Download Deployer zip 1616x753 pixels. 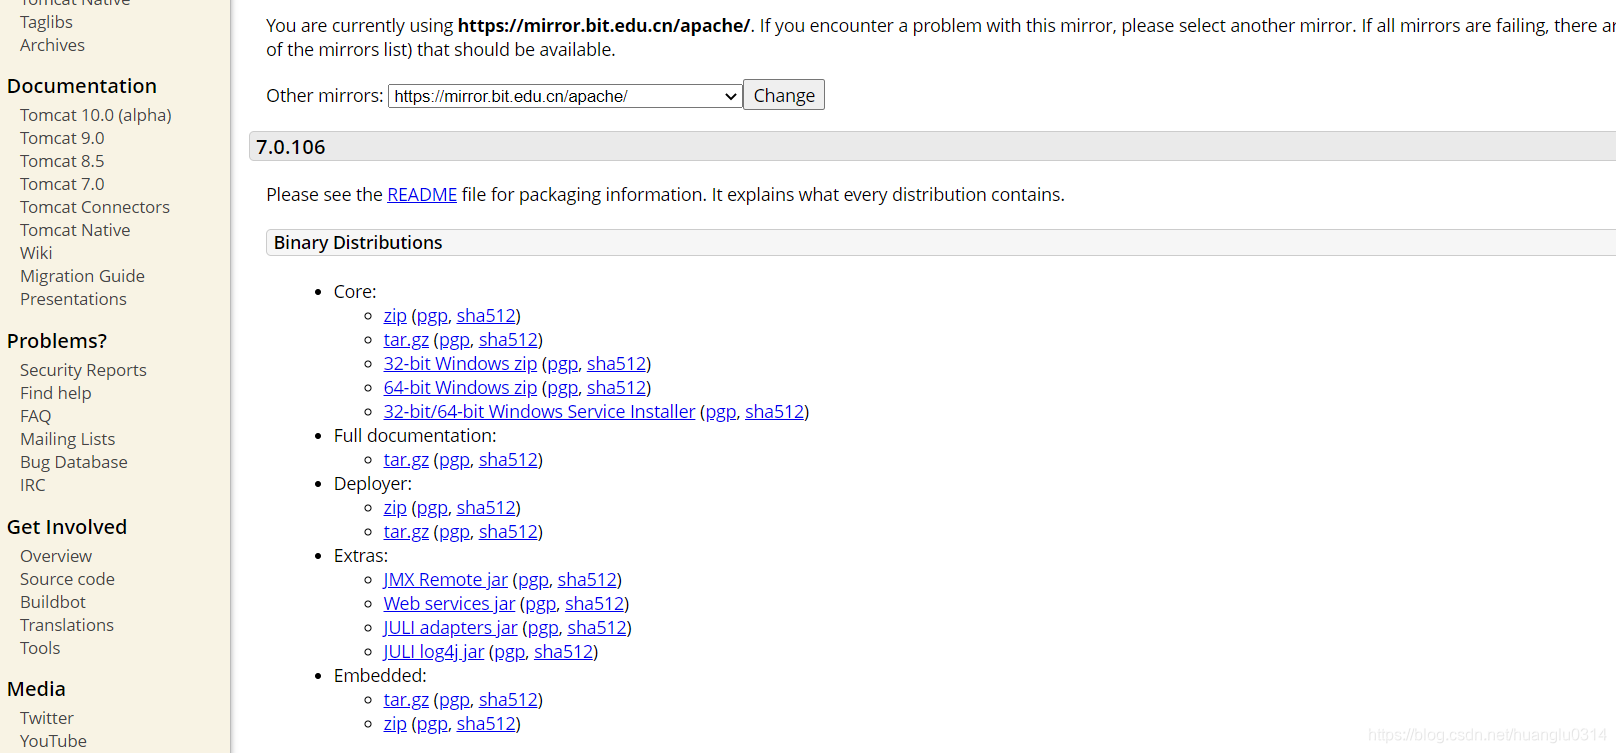[x=395, y=507]
